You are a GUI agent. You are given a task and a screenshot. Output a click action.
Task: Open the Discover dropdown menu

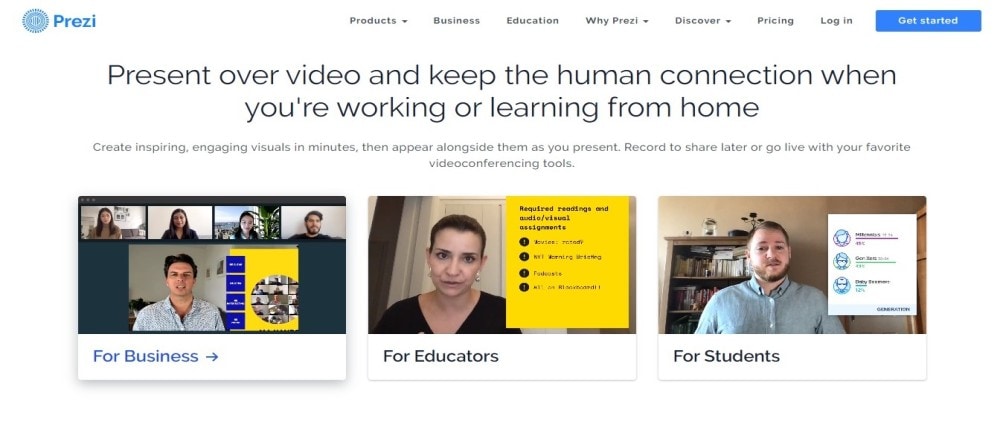pos(703,21)
